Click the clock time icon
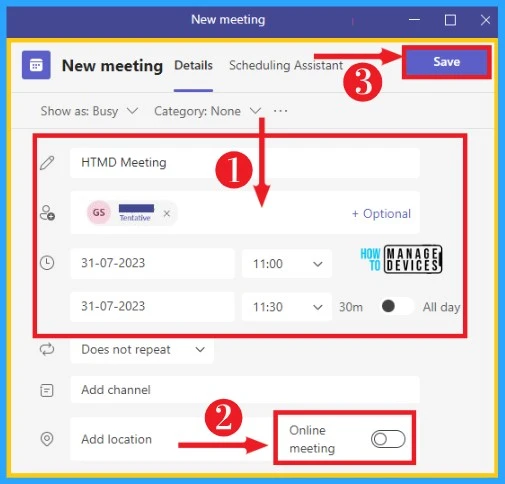This screenshot has height=484, width=505. [47, 263]
